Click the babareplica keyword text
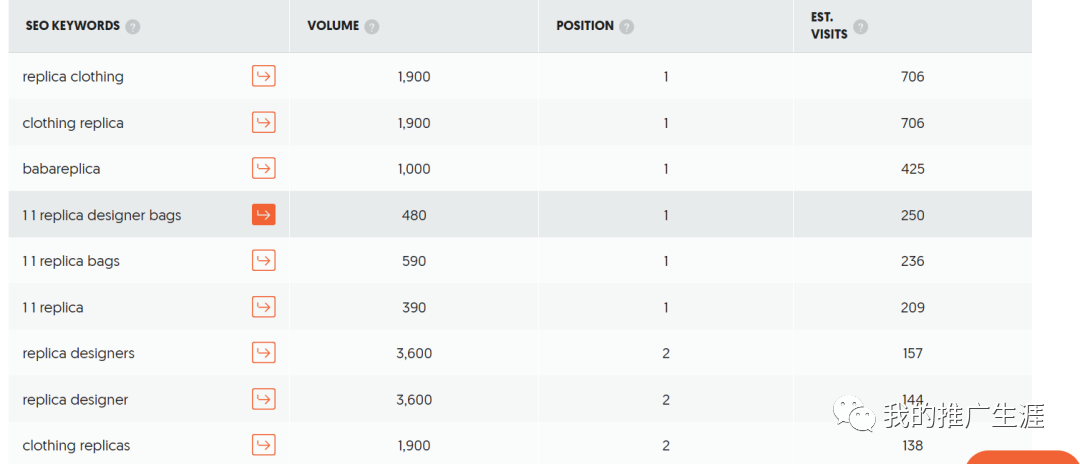Viewport: 1080px width, 464px height. (x=61, y=169)
